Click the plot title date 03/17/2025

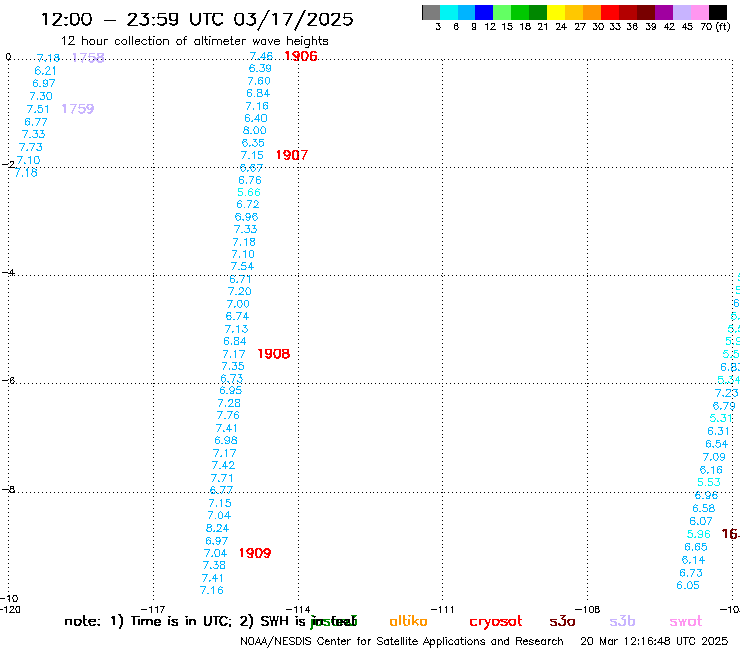(293, 19)
